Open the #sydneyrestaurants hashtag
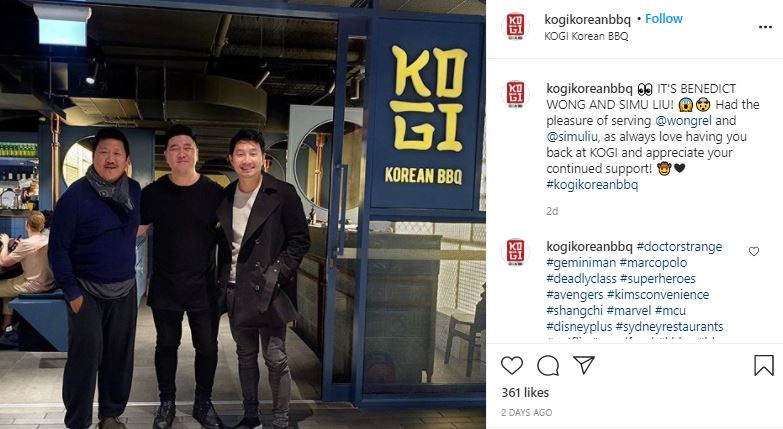783x429 pixels. tap(669, 327)
